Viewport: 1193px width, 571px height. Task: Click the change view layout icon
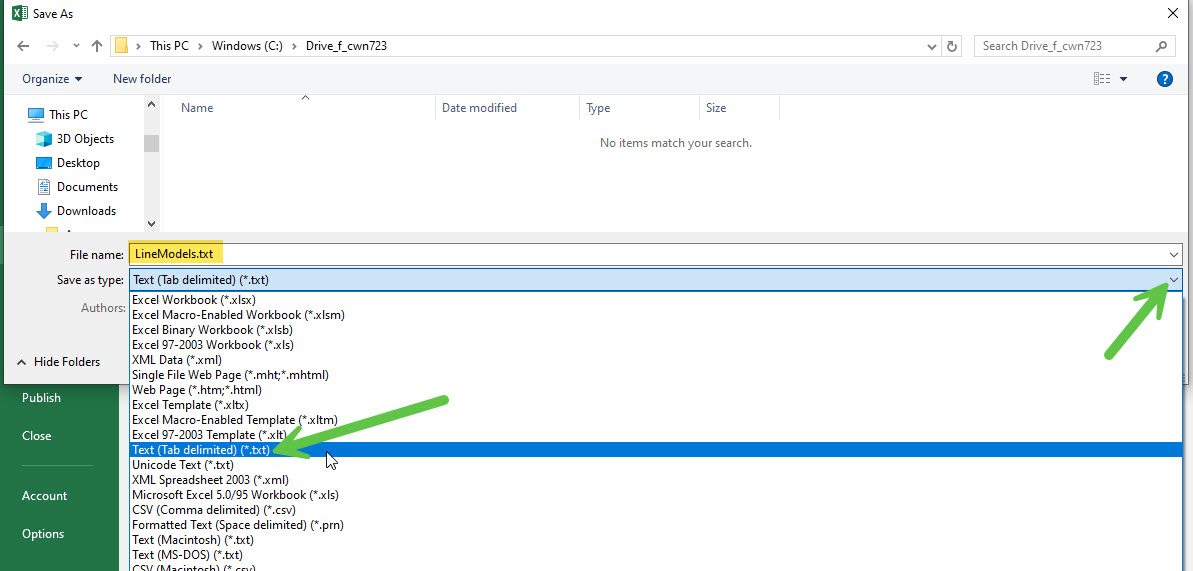[x=1102, y=79]
